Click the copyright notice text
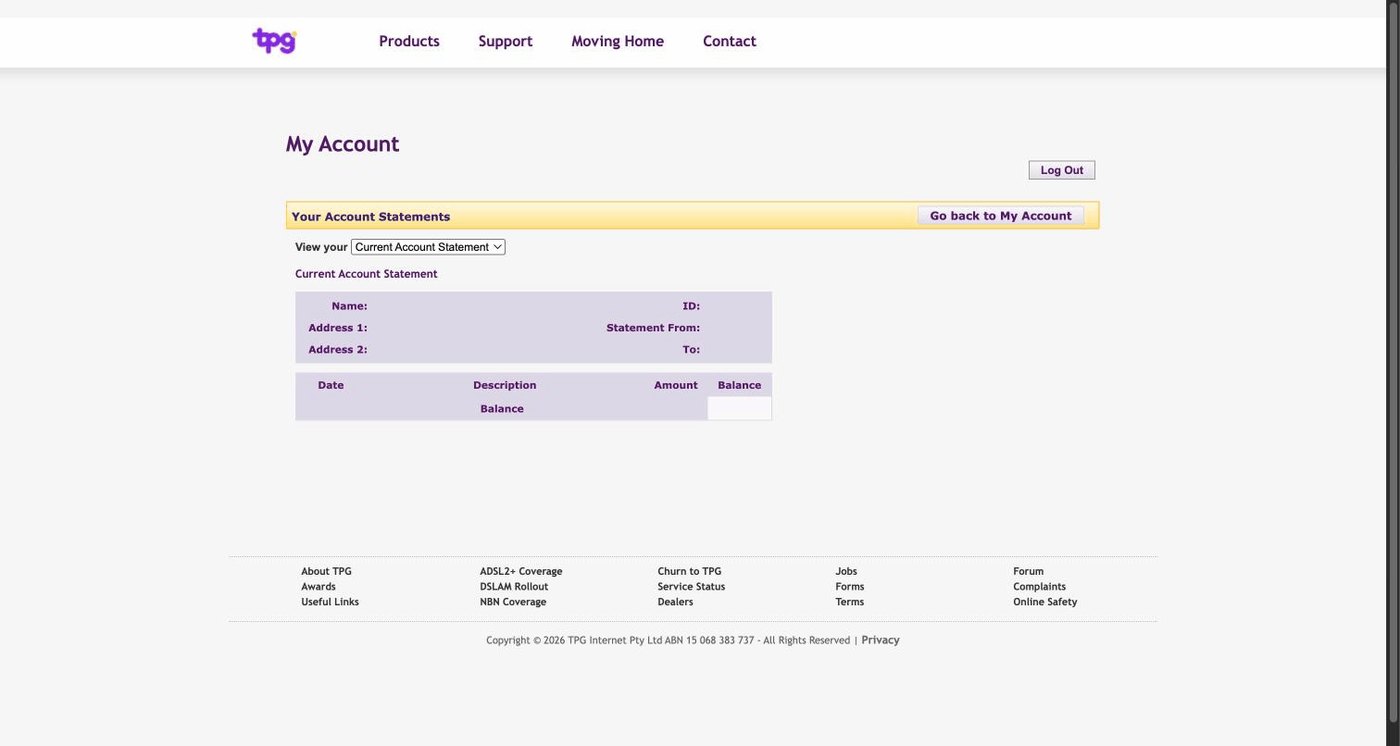 click(x=668, y=640)
